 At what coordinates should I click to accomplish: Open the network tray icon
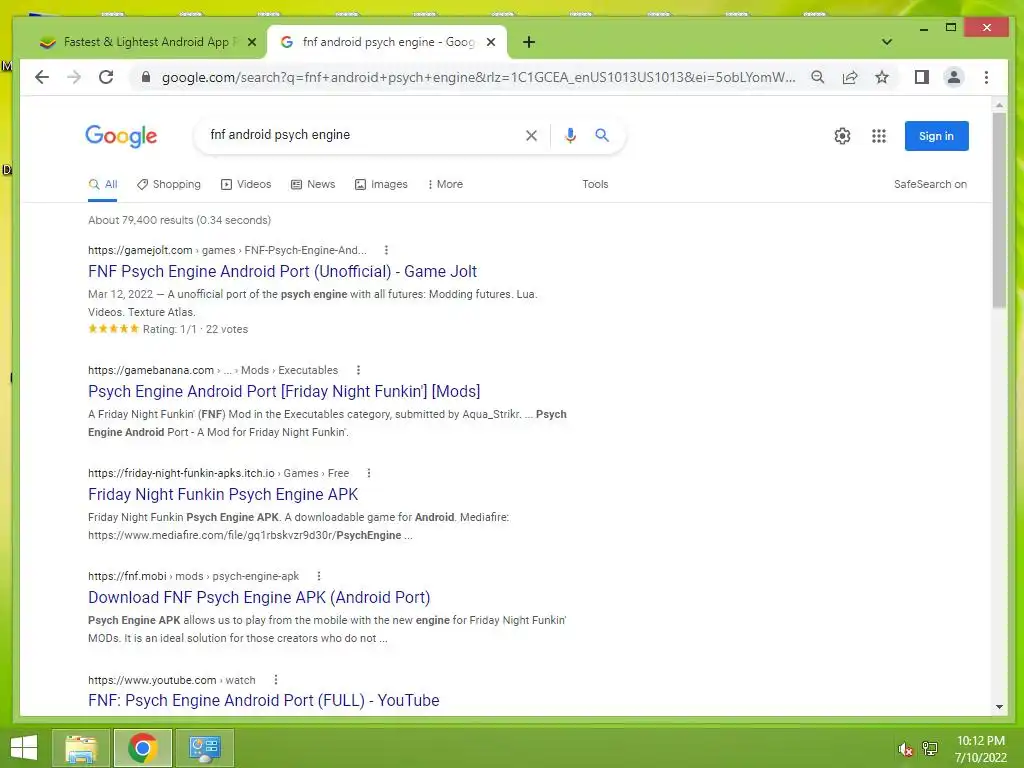930,749
